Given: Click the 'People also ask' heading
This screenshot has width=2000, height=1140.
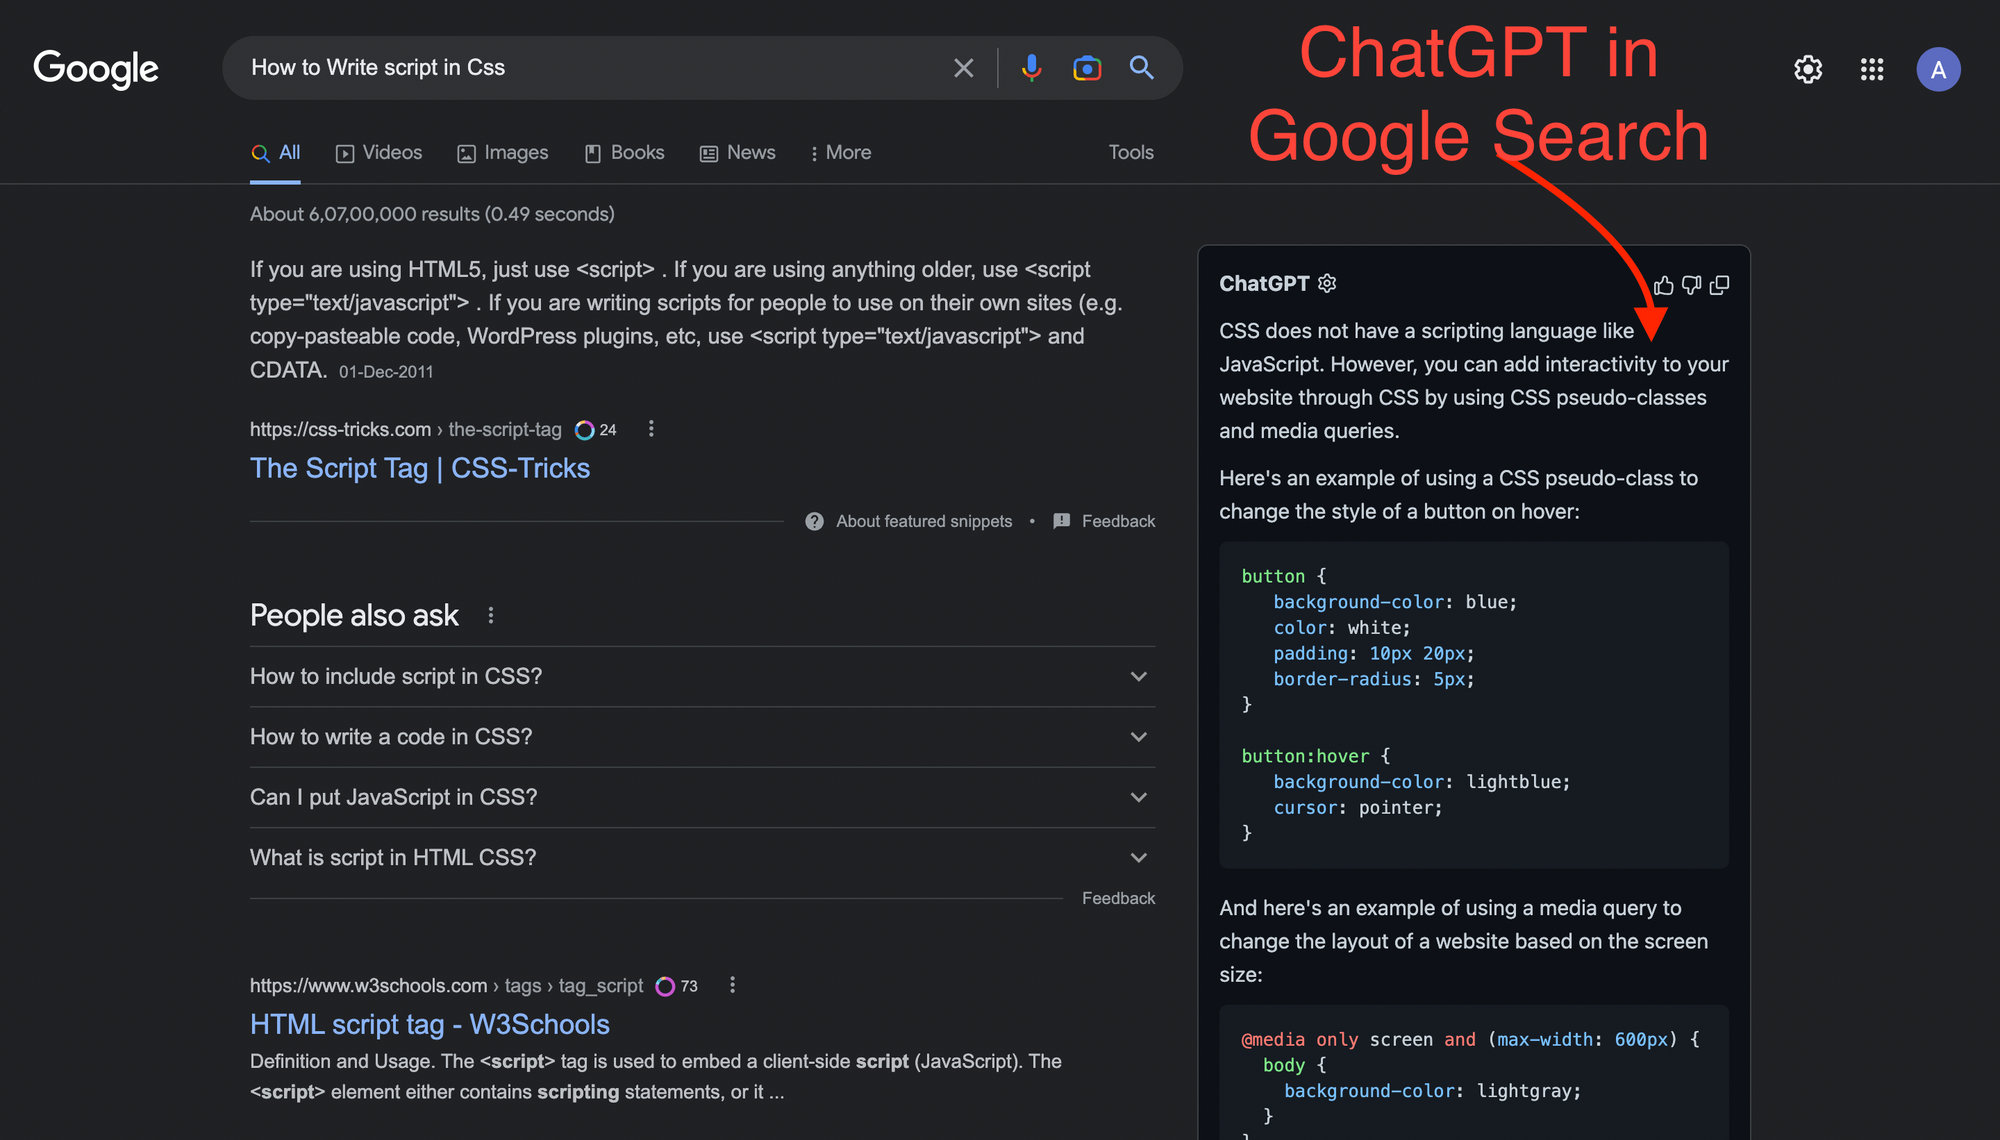Looking at the screenshot, I should [354, 615].
